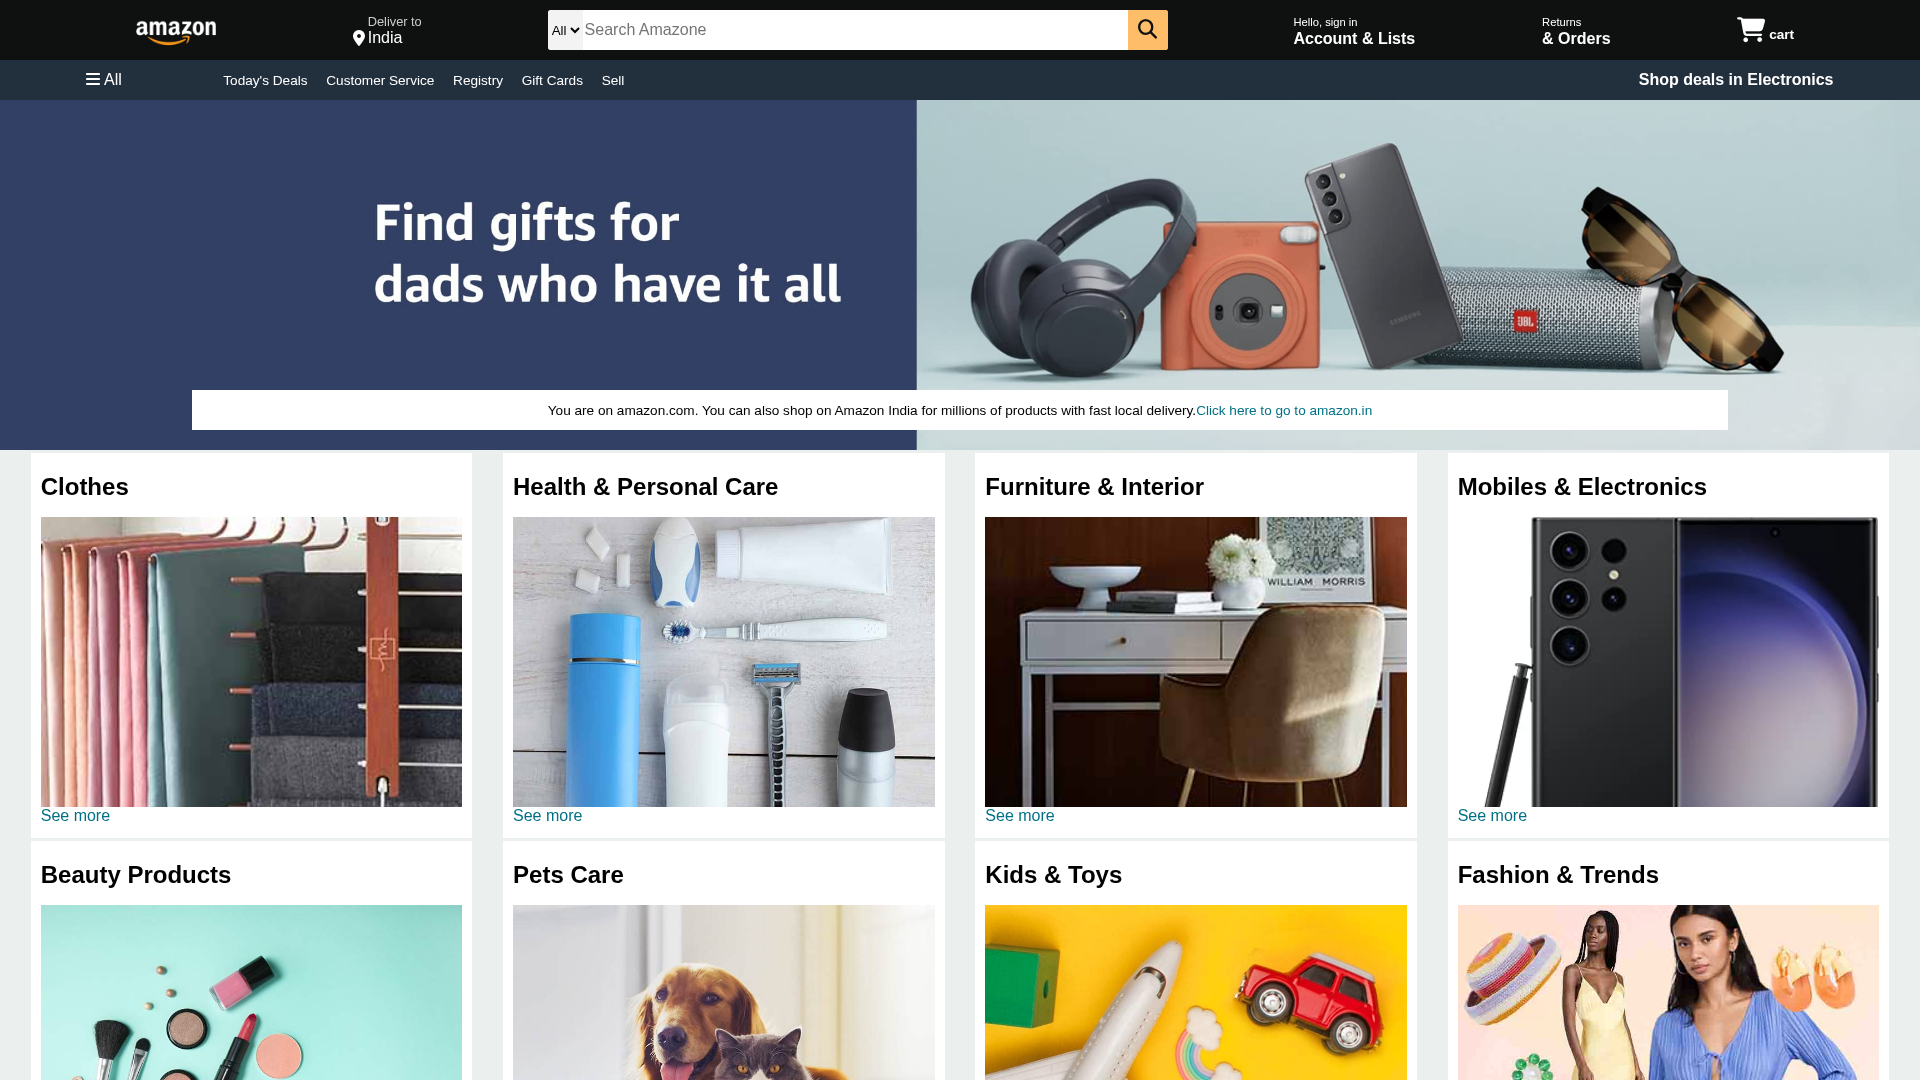Click See more under Health & Personal Care

coord(547,816)
